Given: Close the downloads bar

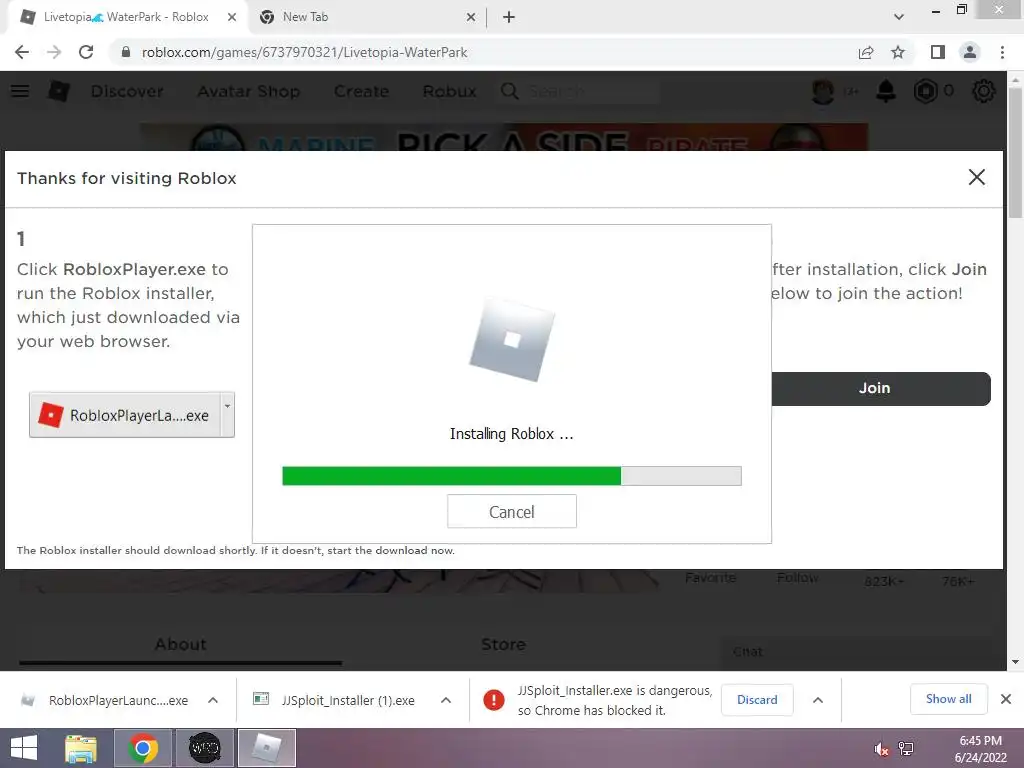Looking at the screenshot, I should click(x=1006, y=699).
